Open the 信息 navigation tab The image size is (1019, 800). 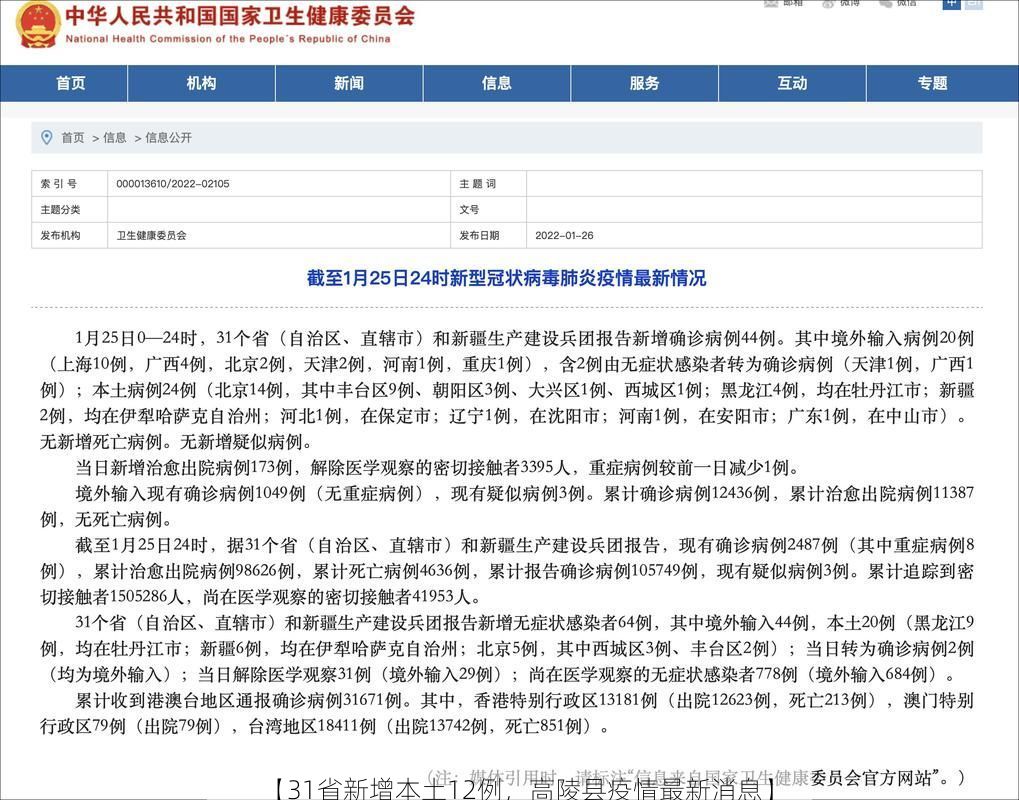(x=495, y=84)
